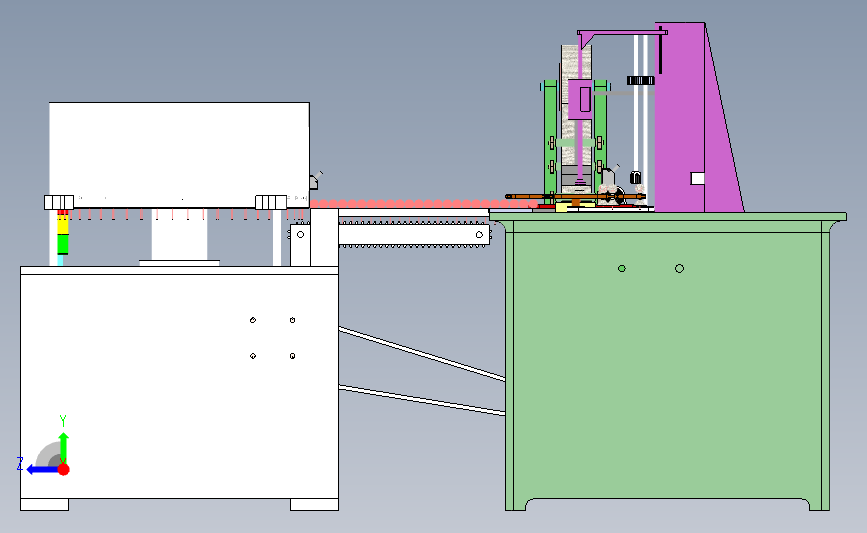The width and height of the screenshot is (867, 533).
Task: Click the hole at the rail's right end
Action: tap(479, 235)
